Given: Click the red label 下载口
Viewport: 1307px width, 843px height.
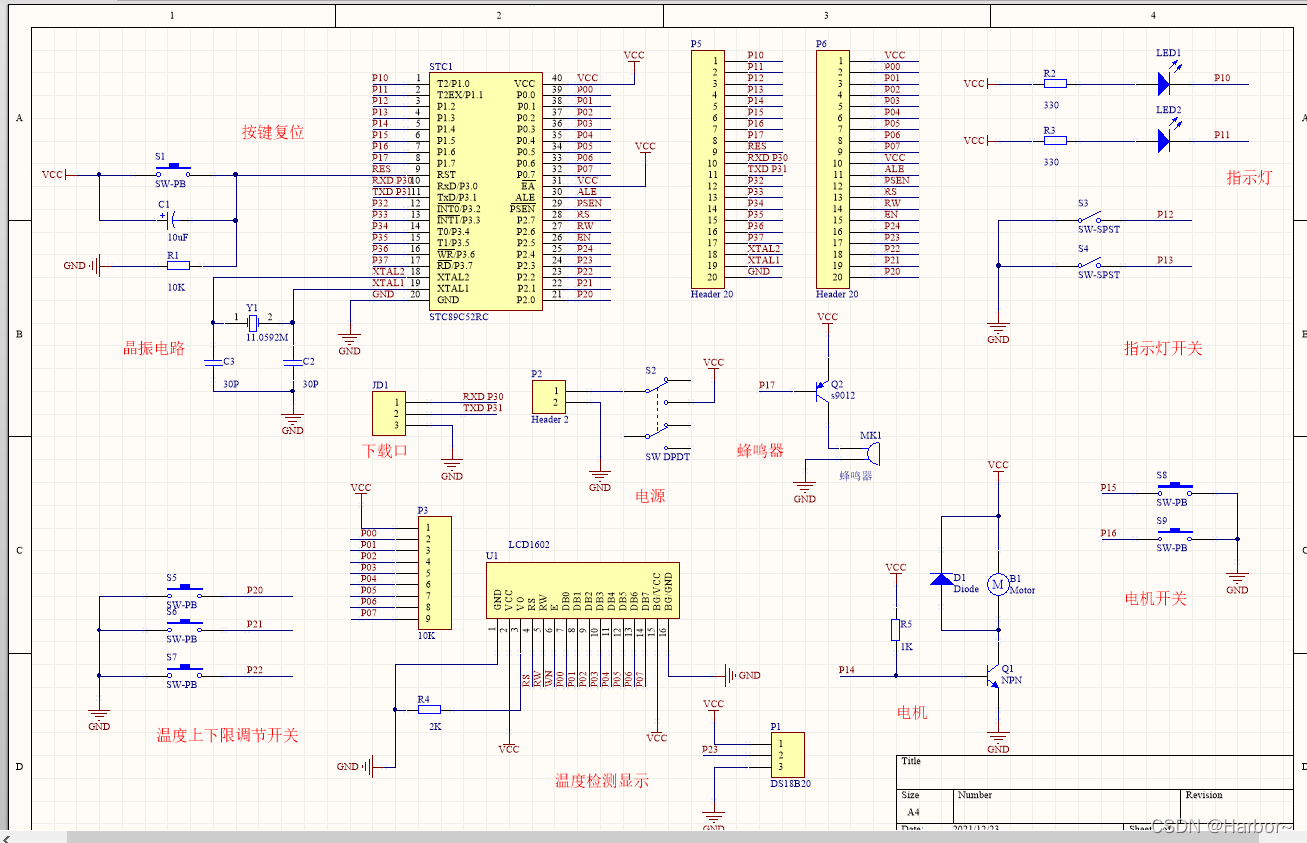Looking at the screenshot, I should click(x=386, y=450).
